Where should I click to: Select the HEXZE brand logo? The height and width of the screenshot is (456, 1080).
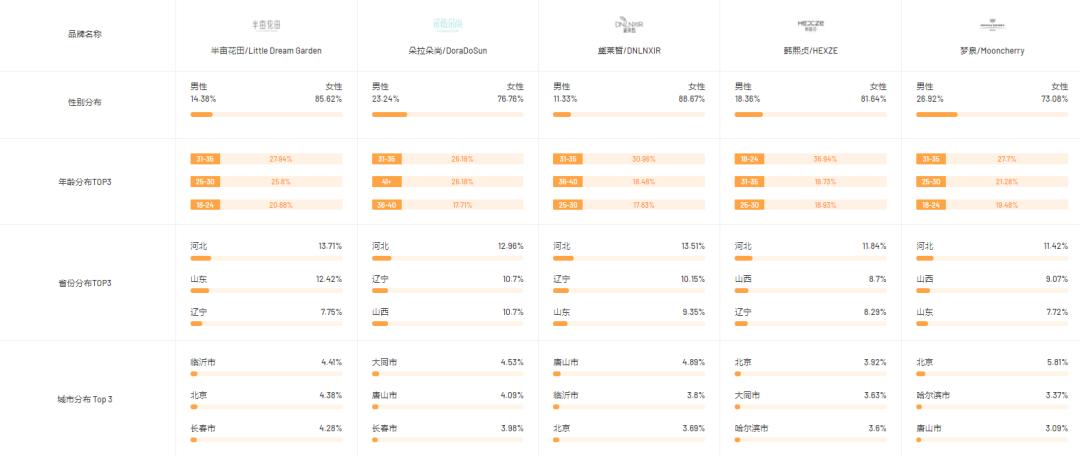(x=810, y=24)
